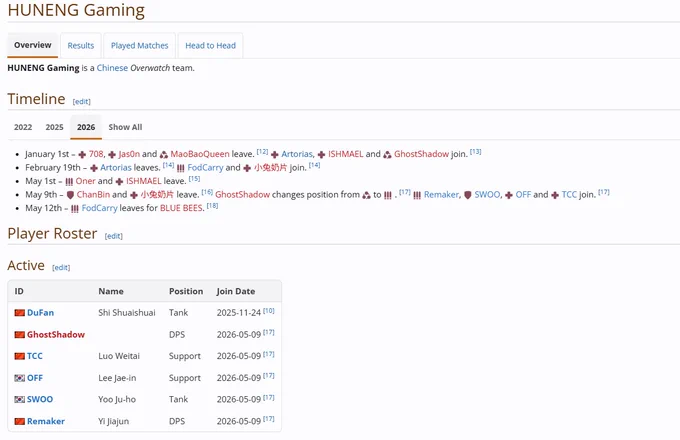
Task: Edit the Active roster section
Action: (x=61, y=267)
